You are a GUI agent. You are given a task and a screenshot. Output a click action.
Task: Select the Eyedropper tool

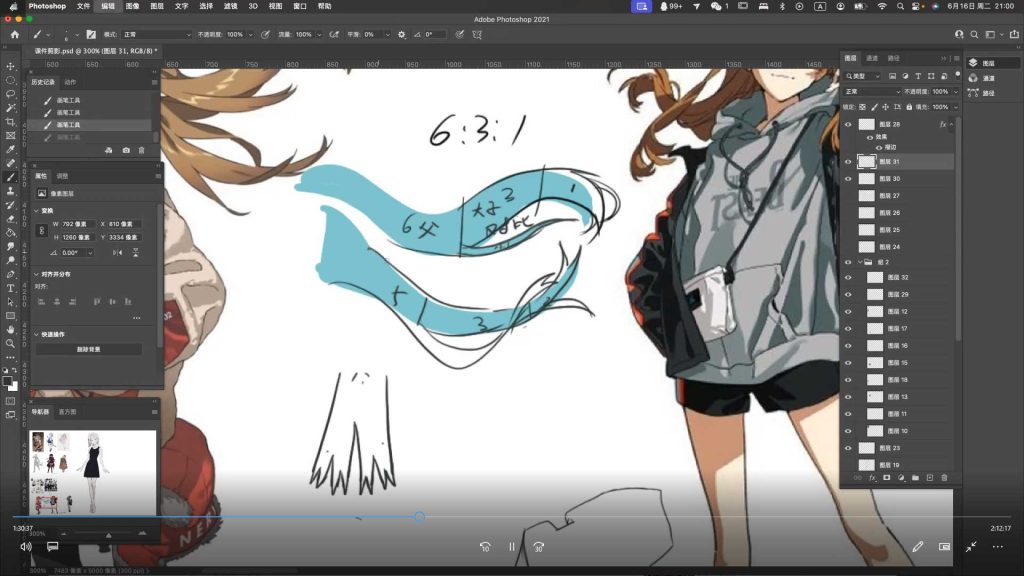(10, 150)
